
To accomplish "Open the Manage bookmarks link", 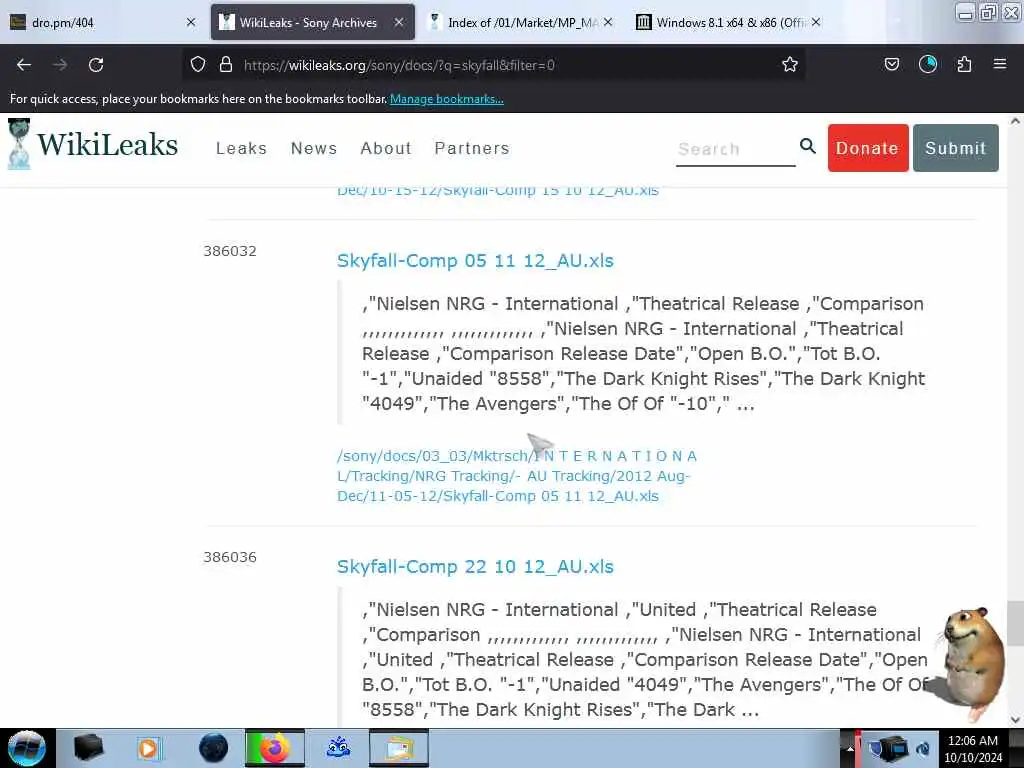I will (447, 99).
